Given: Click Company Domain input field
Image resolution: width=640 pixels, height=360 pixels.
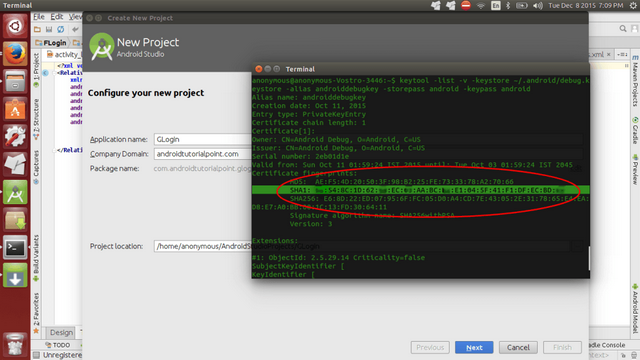Looking at the screenshot, I should [203, 154].
